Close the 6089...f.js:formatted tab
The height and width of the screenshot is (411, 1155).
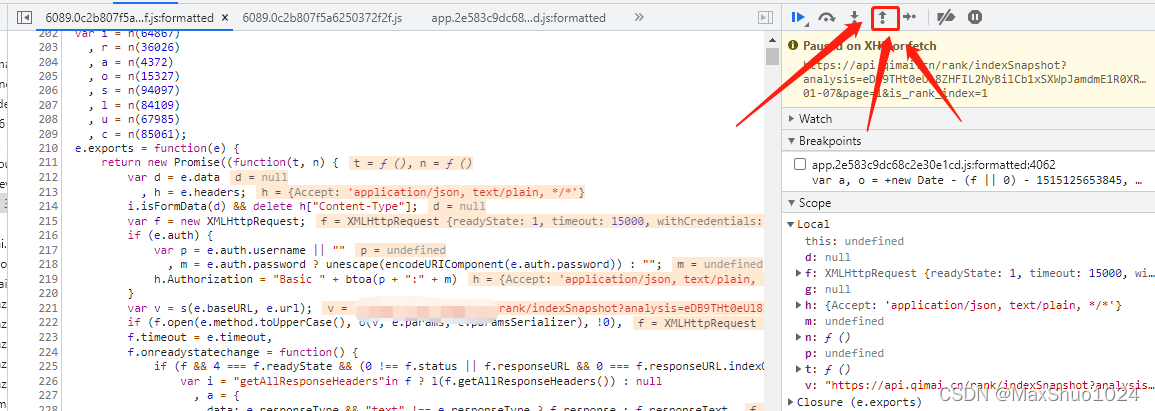pos(224,17)
